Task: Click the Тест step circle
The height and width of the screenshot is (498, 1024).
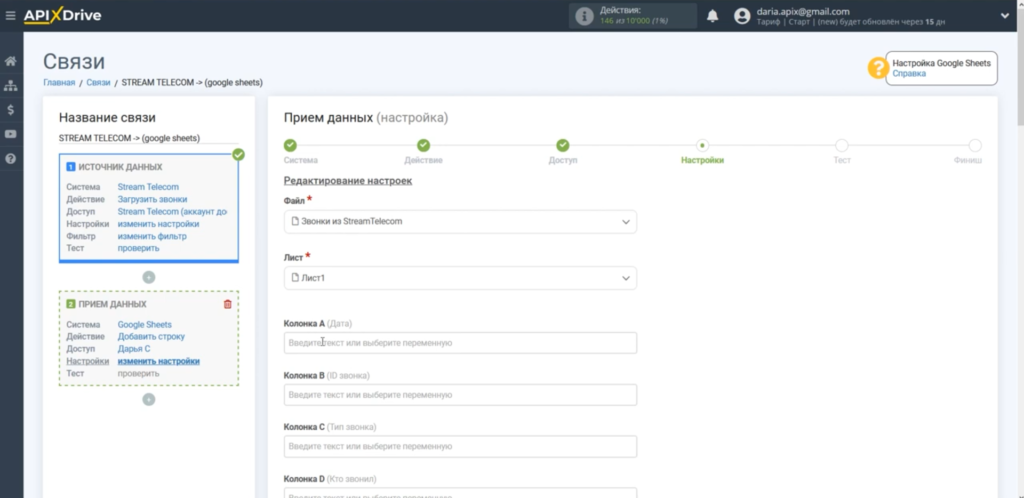Action: pyautogui.click(x=842, y=146)
